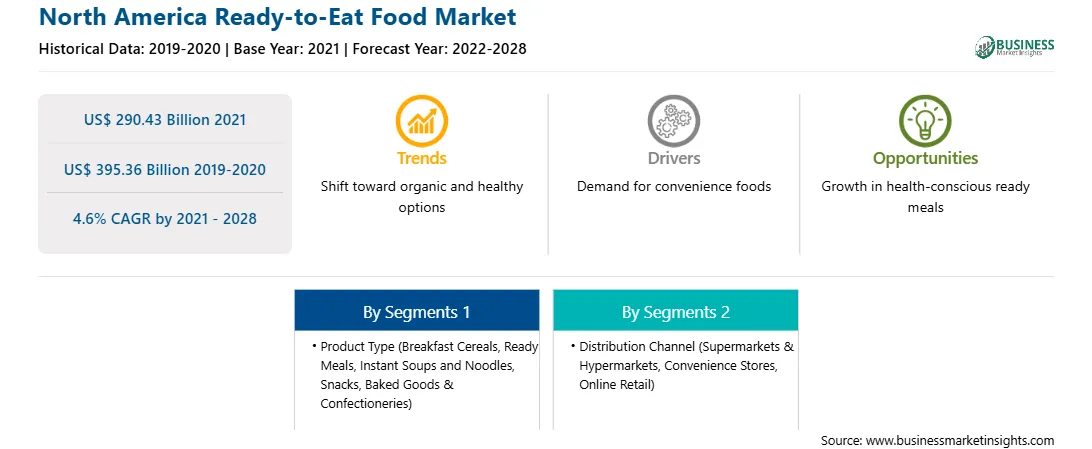The height and width of the screenshot is (449, 1092).
Task: Select the By Segments 2 header
Action: pos(676,310)
